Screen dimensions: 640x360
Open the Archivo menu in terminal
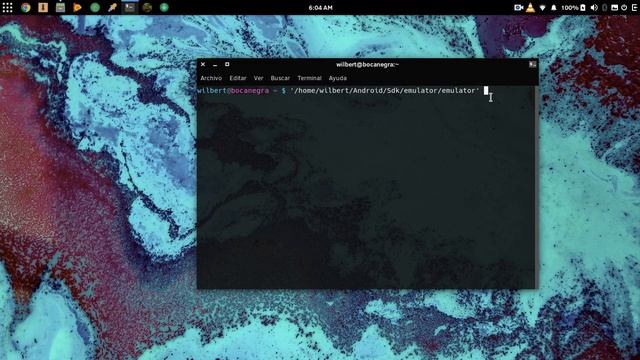pos(211,78)
